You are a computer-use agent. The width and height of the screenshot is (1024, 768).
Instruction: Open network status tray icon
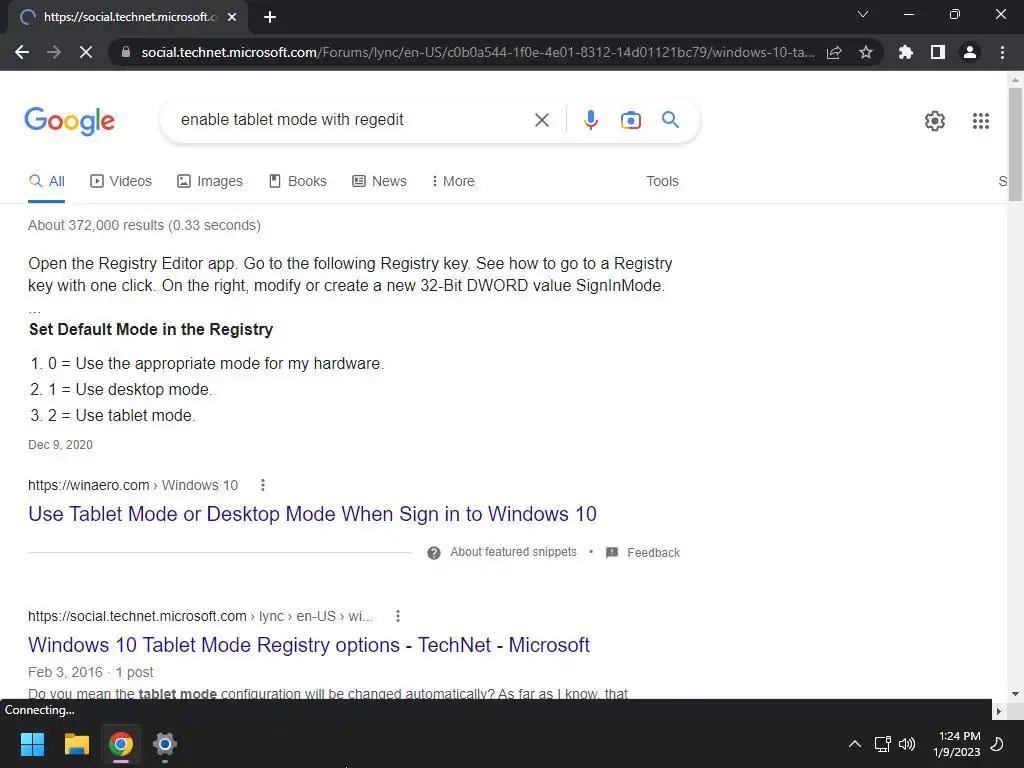(x=882, y=744)
